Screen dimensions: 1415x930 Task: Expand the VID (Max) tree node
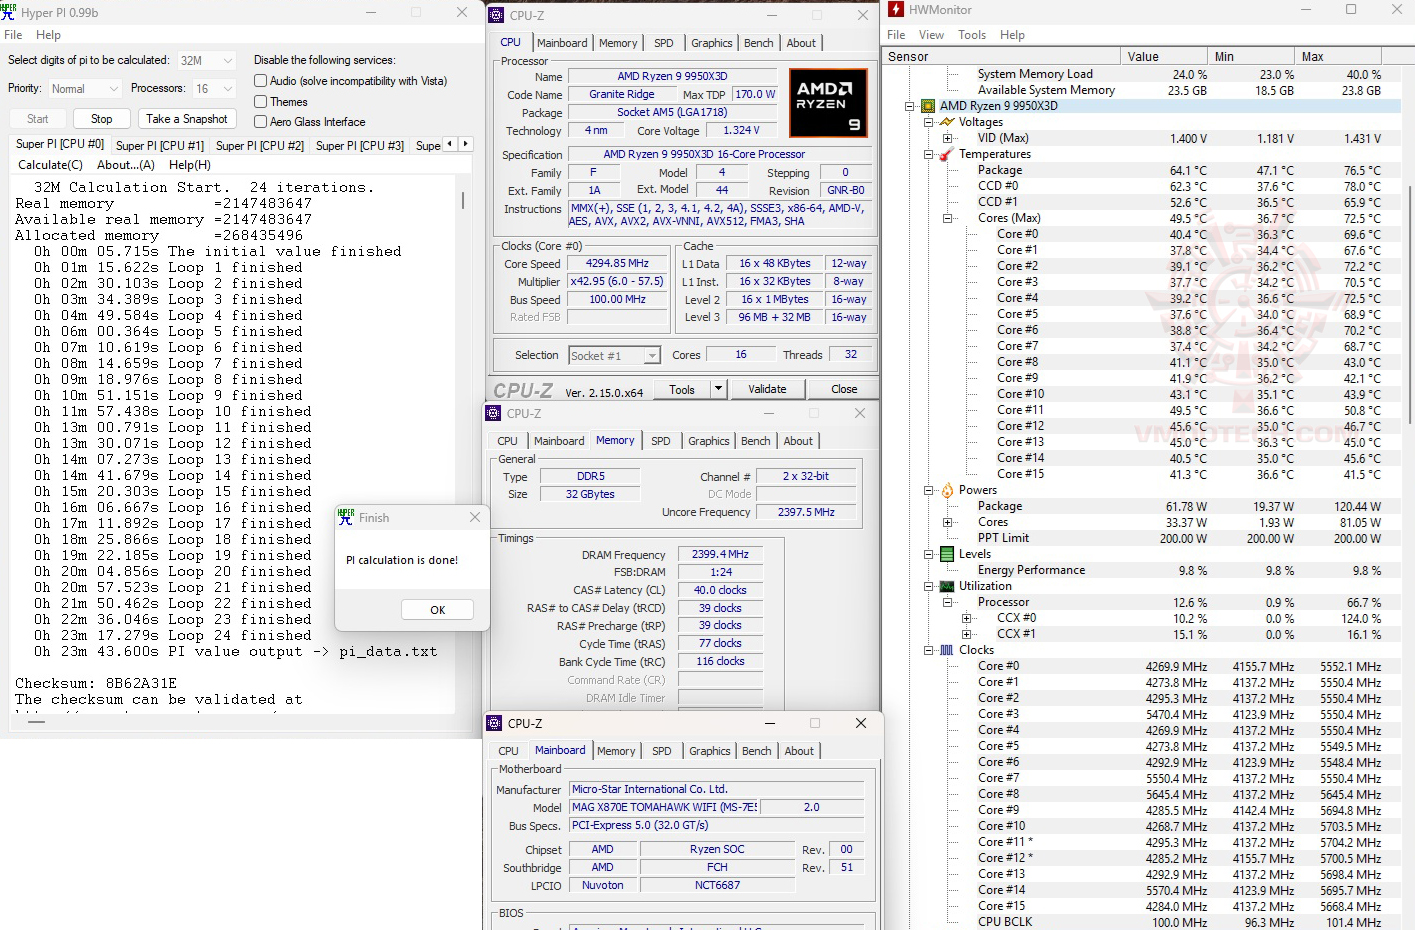(947, 138)
